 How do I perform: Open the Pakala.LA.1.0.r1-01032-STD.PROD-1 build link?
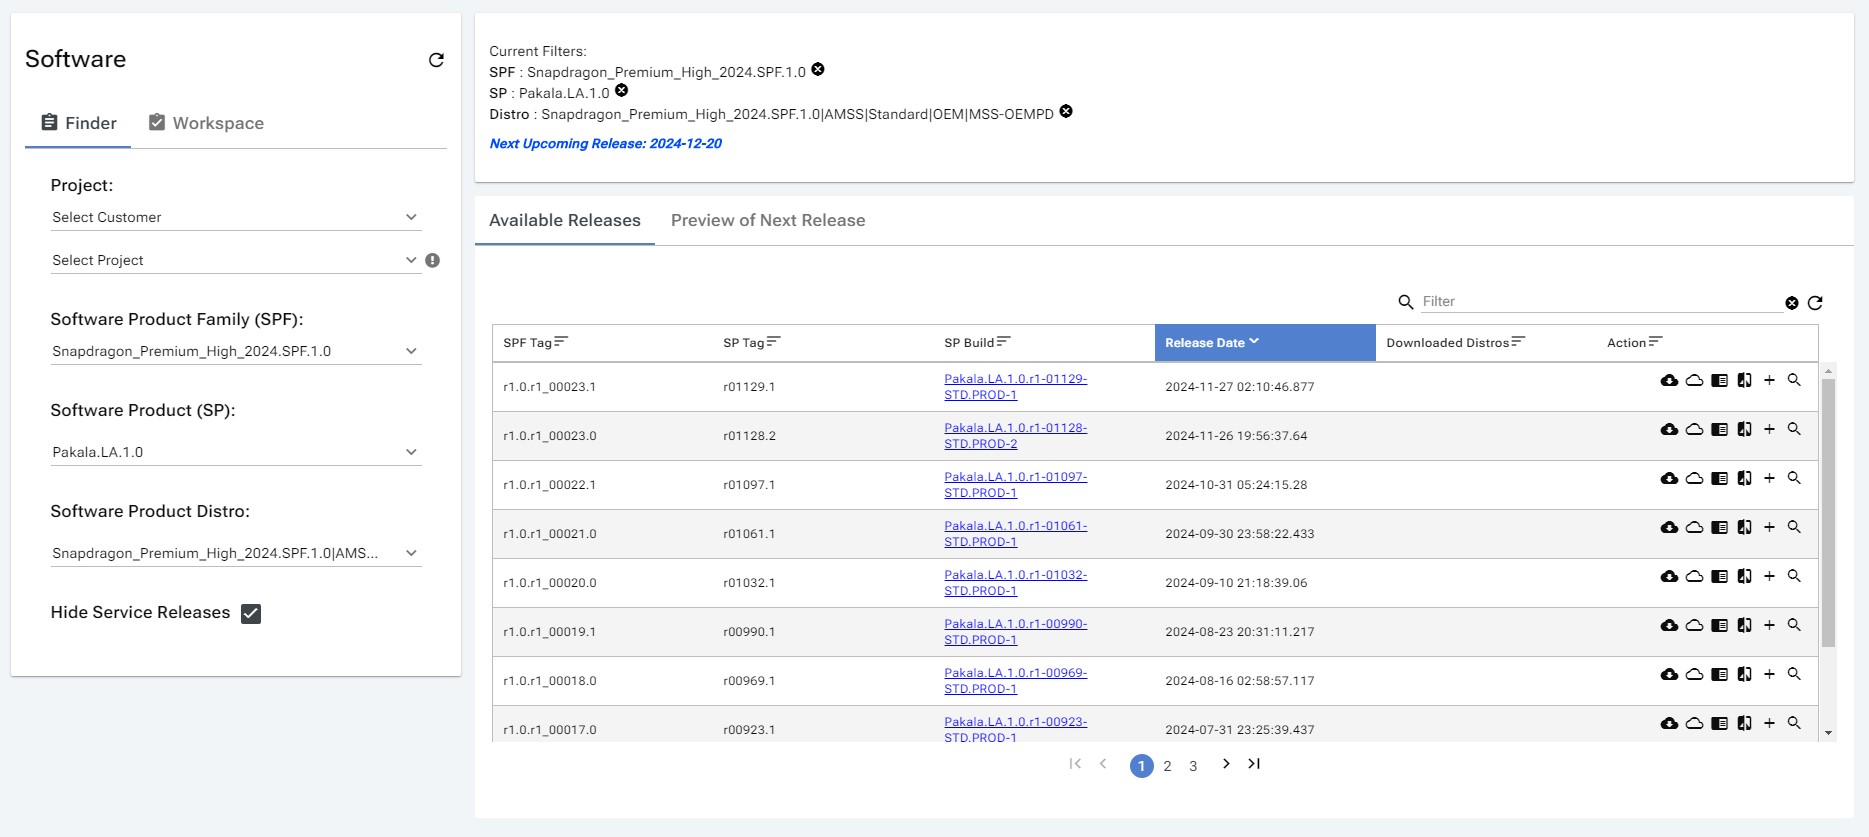point(1015,583)
